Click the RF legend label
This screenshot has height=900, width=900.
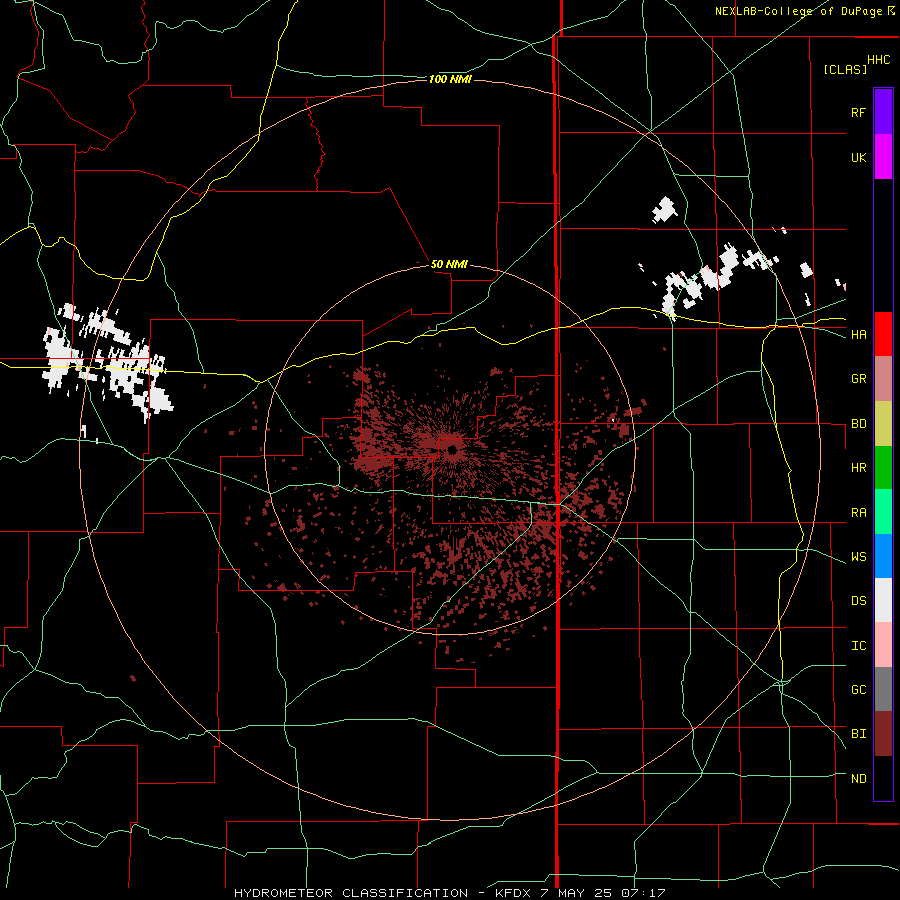858,112
